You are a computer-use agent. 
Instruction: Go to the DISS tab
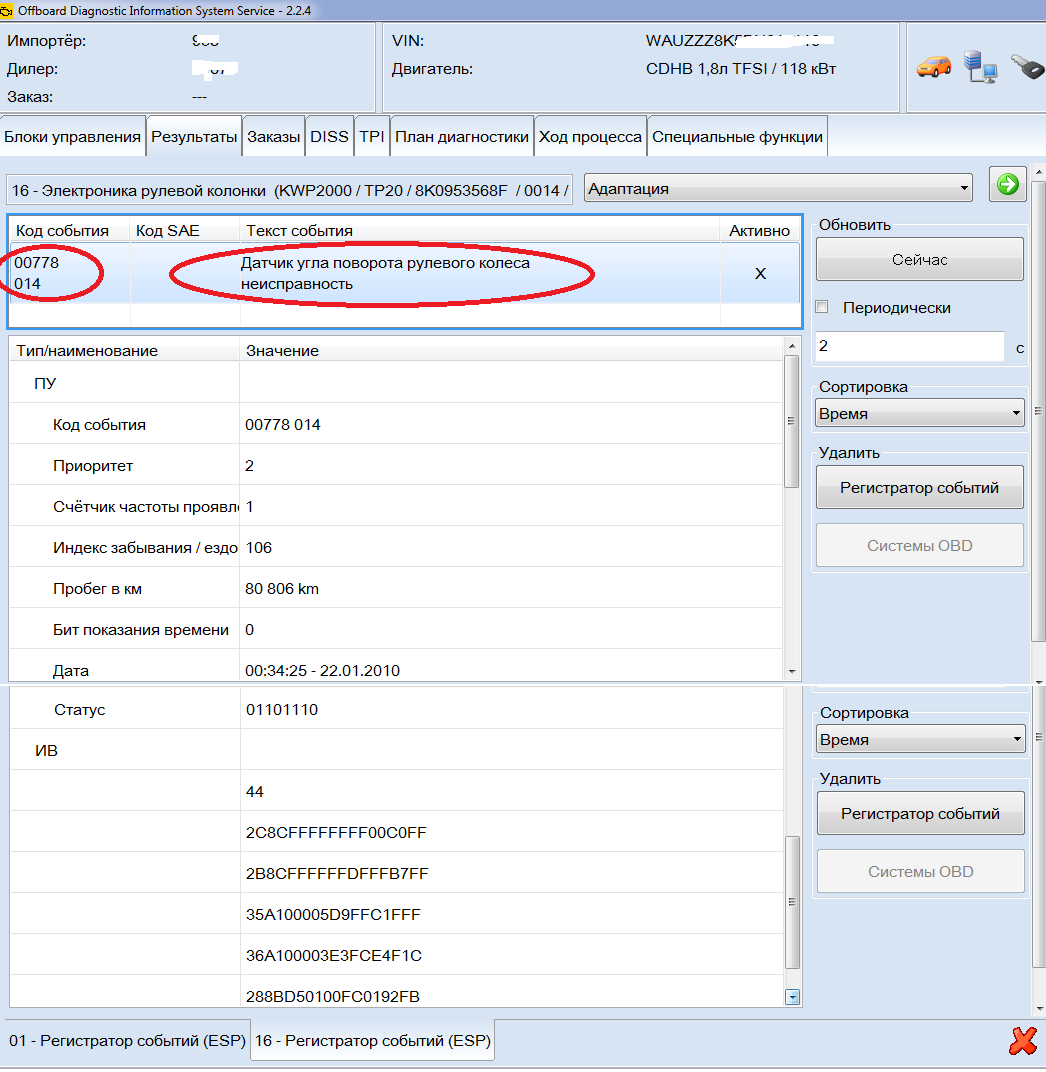[x=330, y=137]
